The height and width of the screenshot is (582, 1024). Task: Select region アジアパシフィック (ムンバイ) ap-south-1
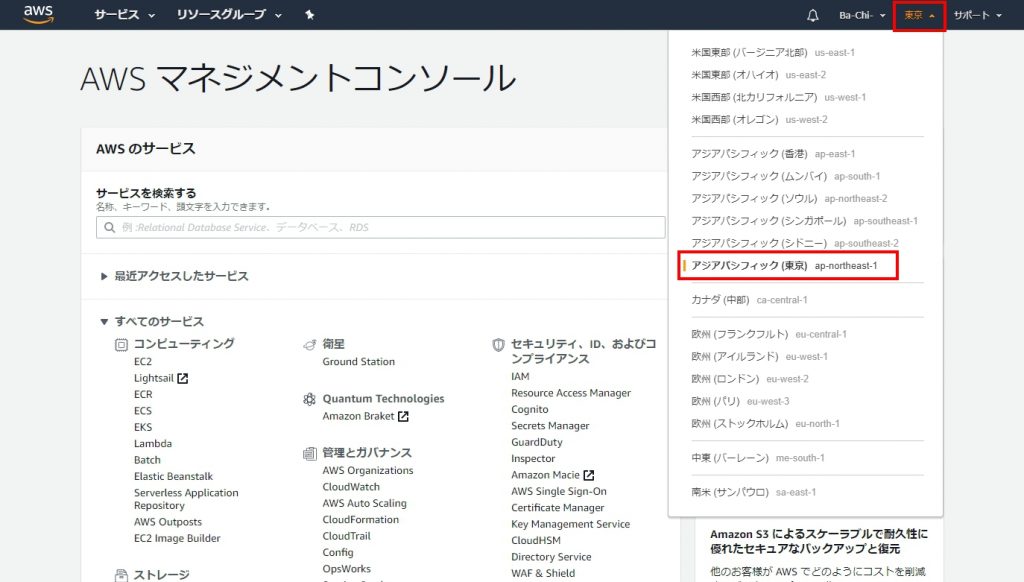pos(785,176)
